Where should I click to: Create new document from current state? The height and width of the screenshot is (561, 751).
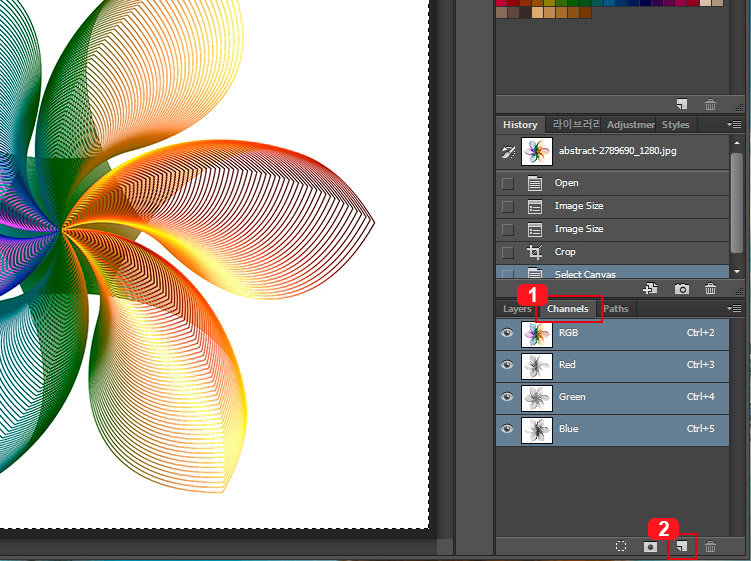click(x=650, y=288)
